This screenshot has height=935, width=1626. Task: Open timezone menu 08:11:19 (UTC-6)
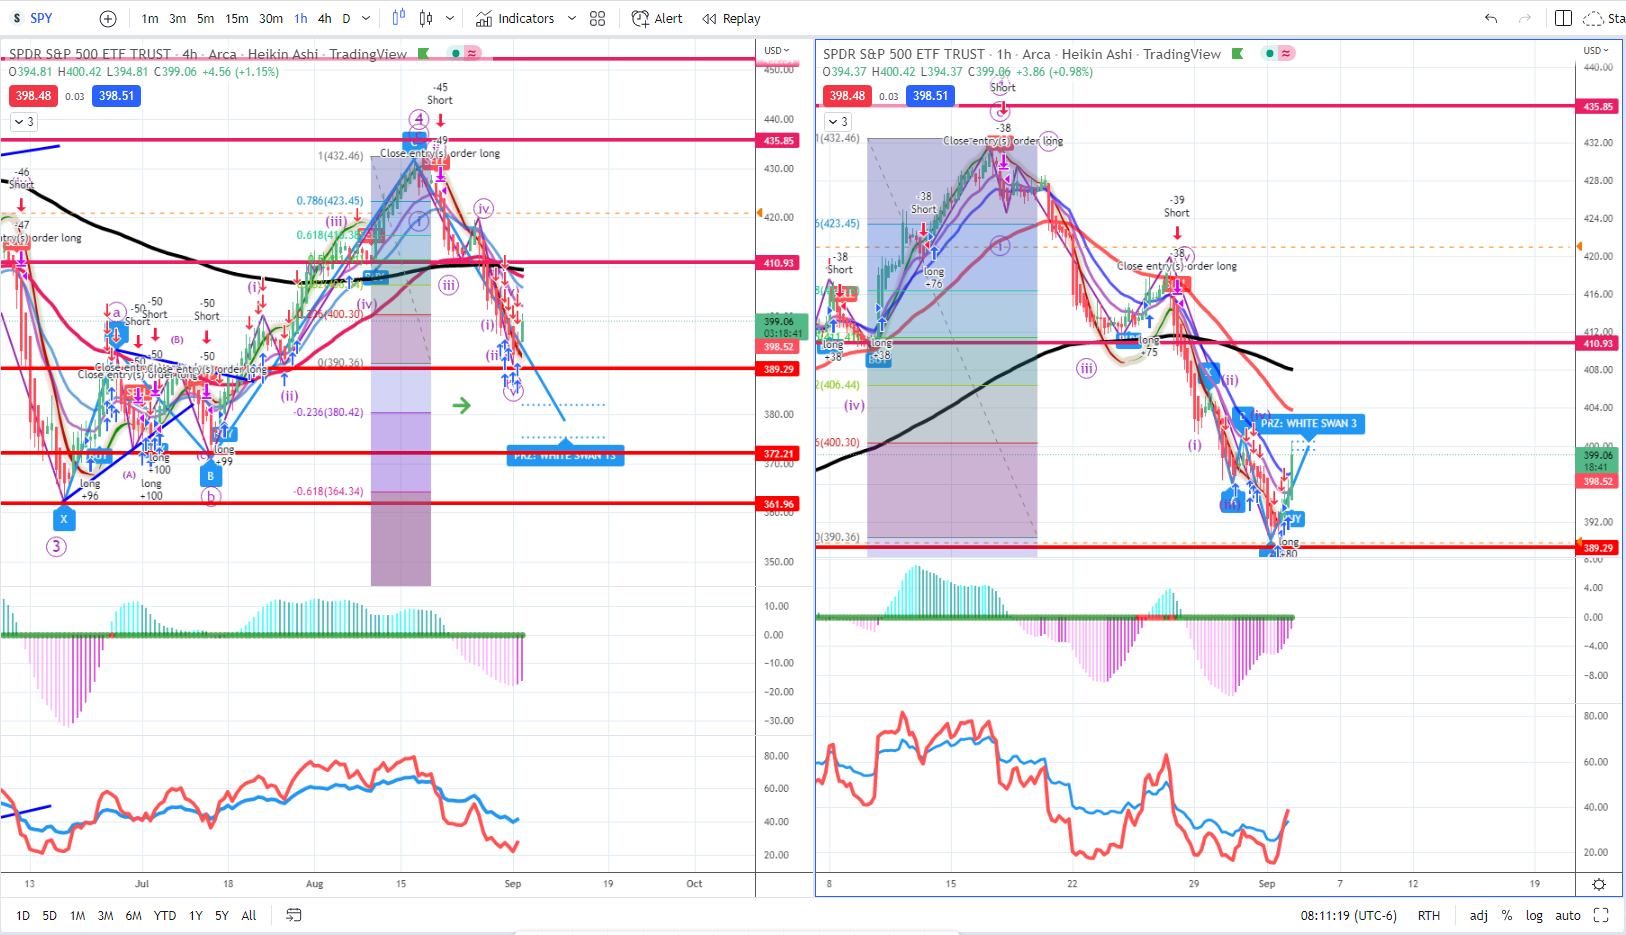[1348, 915]
